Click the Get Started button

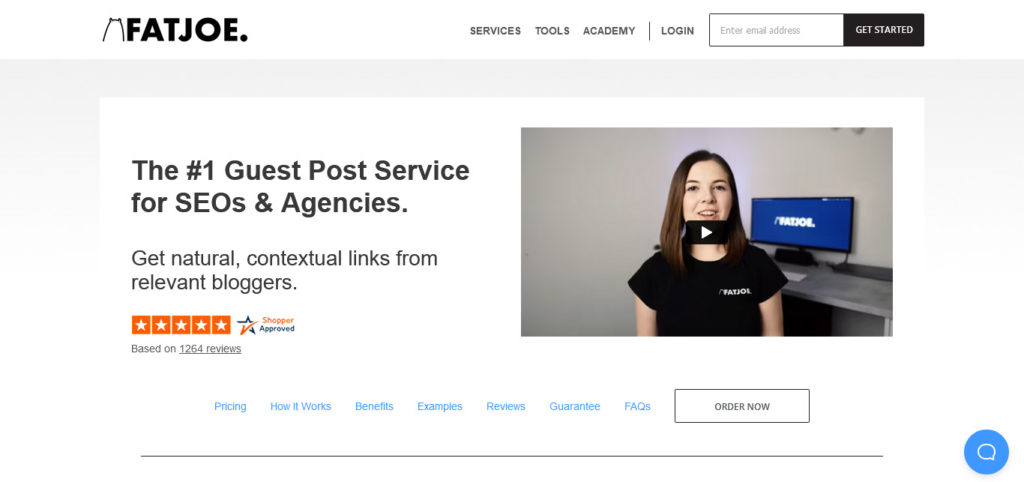tap(884, 30)
